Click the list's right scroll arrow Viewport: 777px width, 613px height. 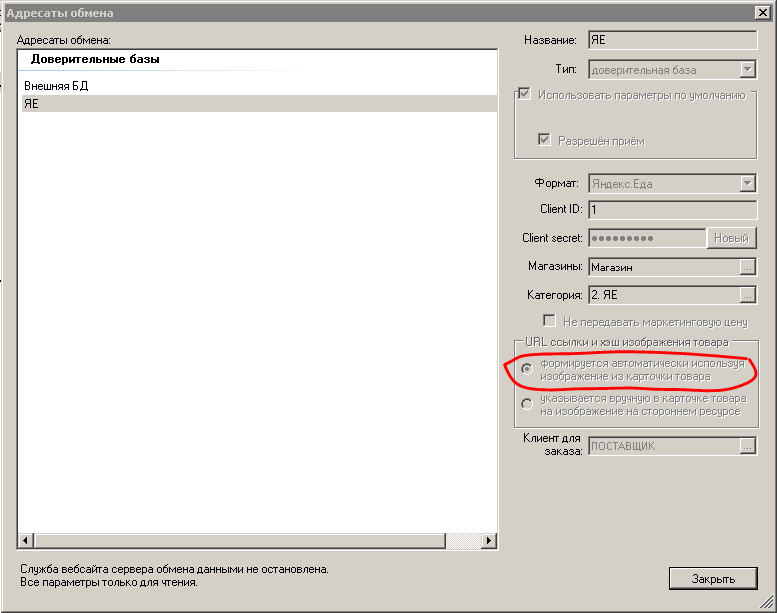[x=489, y=540]
